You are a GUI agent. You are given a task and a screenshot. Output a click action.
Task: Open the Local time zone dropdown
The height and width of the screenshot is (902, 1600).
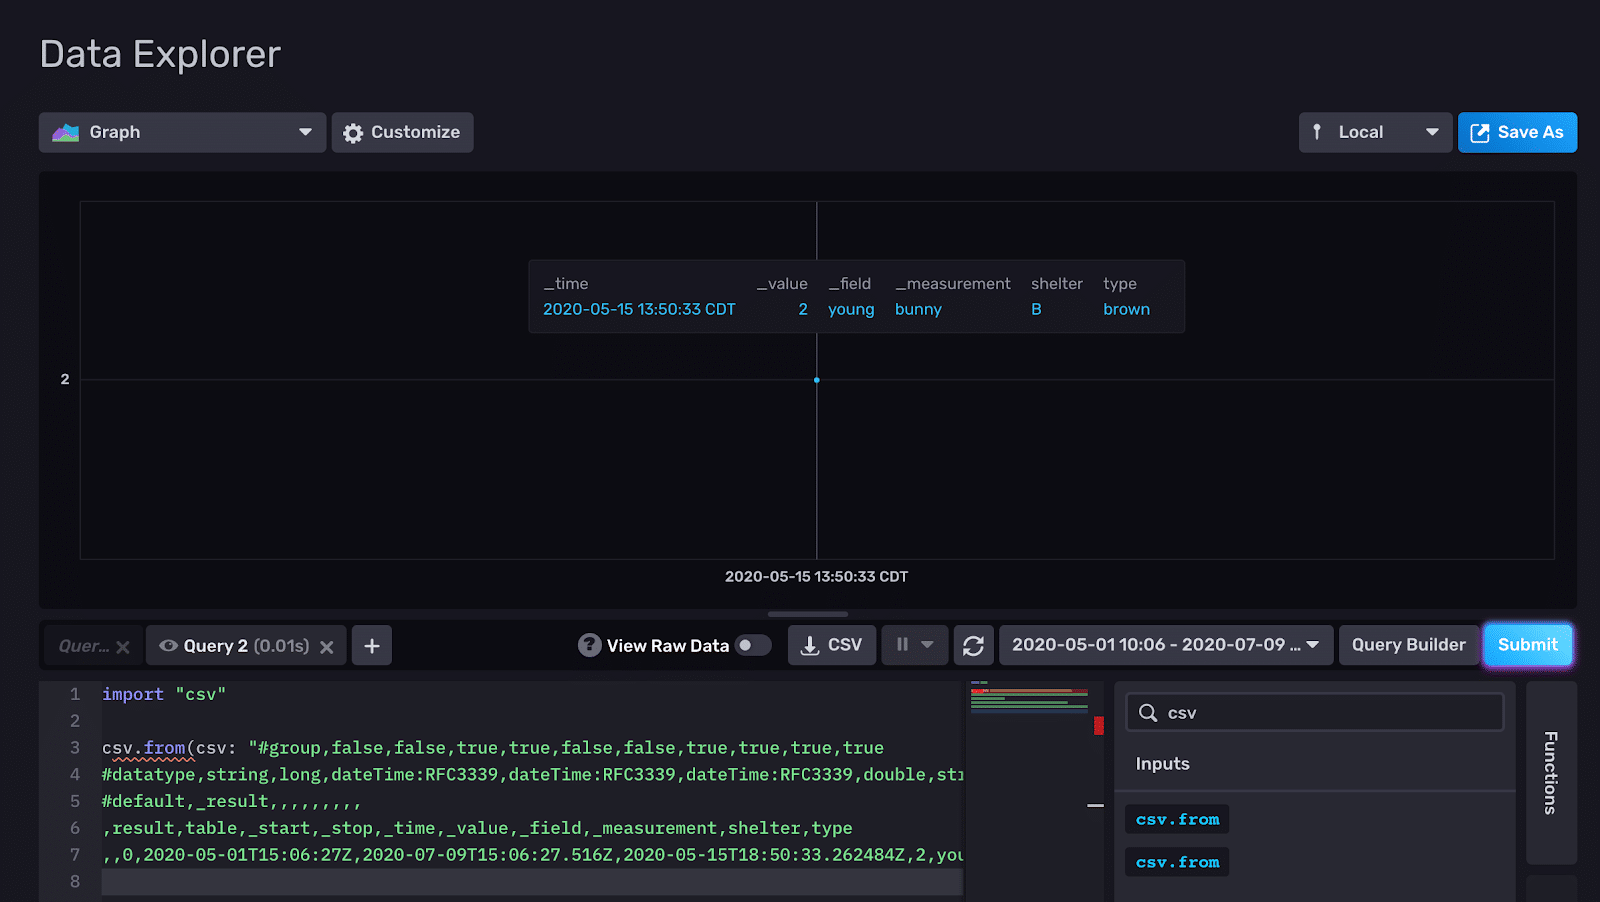[1375, 132]
